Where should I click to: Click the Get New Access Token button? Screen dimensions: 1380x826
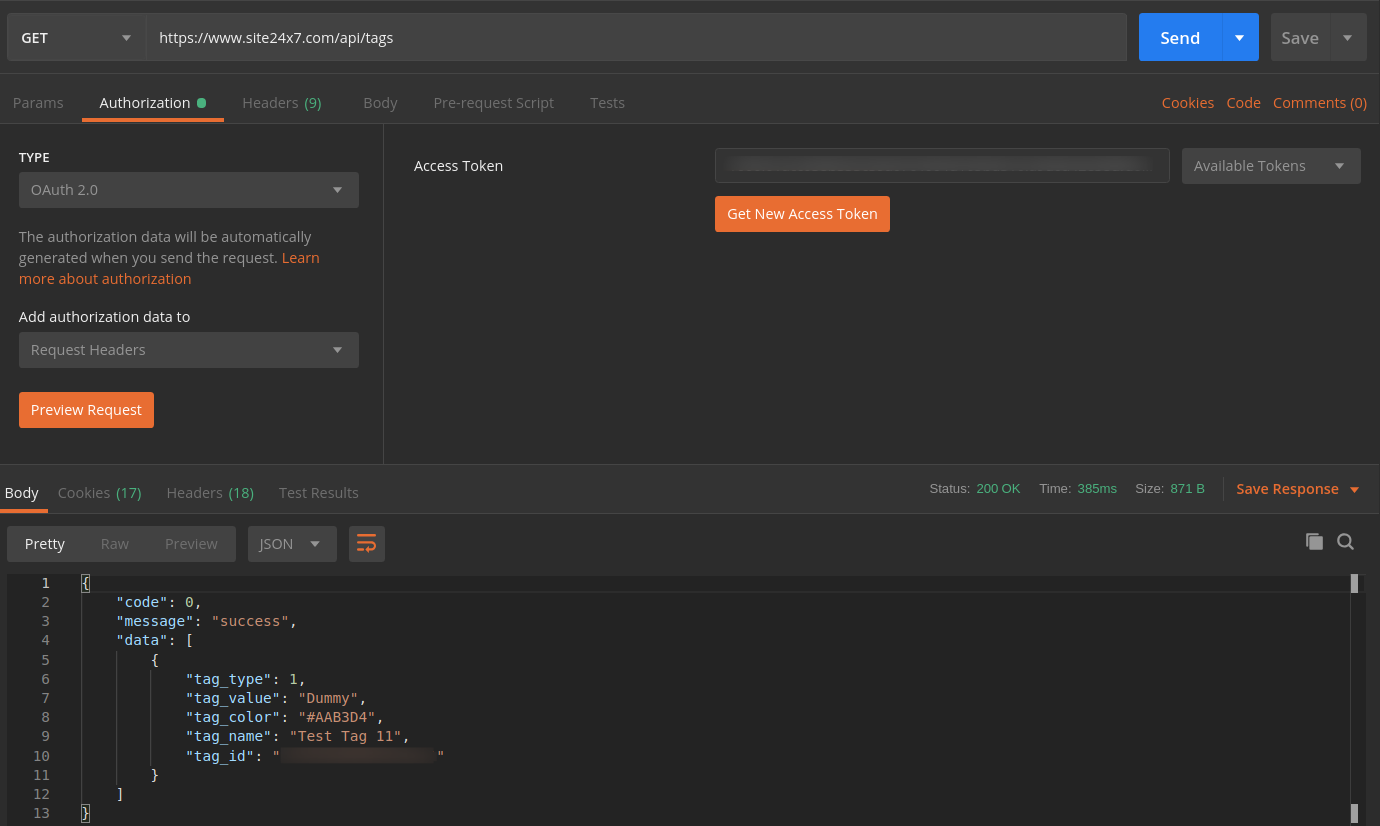802,214
